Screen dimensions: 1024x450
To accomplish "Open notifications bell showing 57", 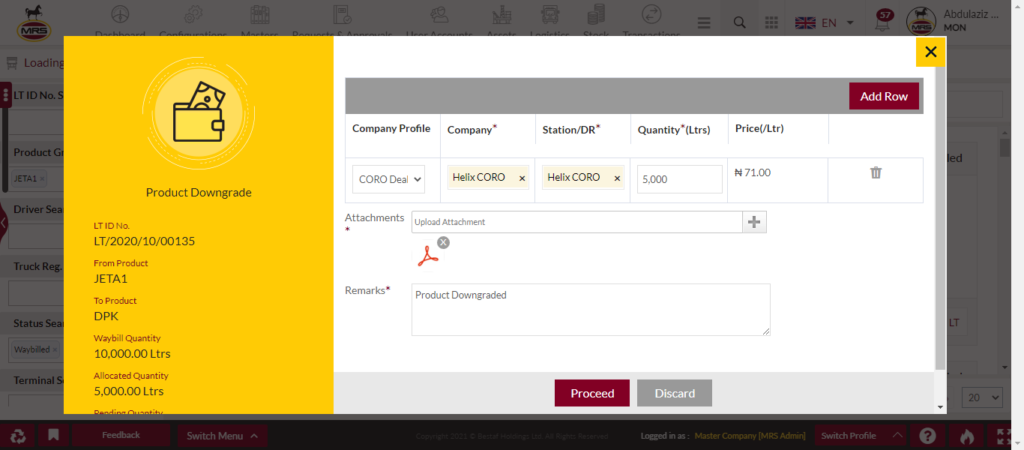I will click(x=885, y=22).
